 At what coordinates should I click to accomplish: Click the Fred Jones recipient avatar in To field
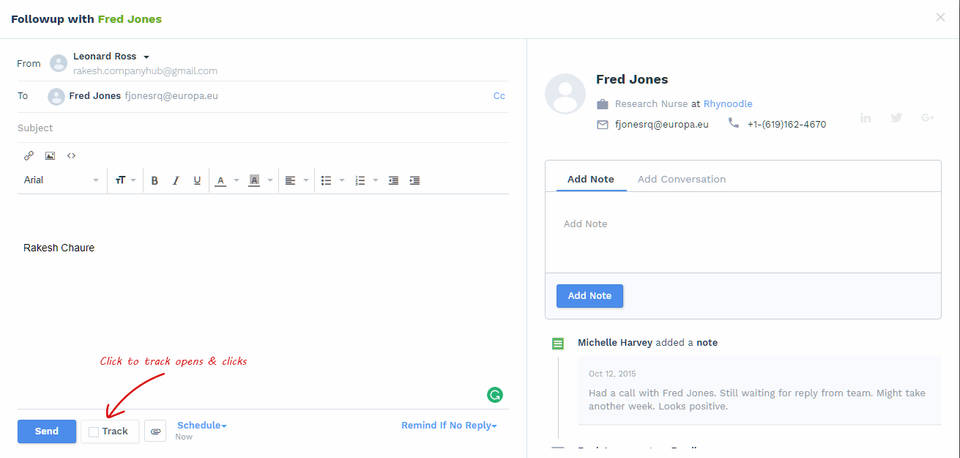click(56, 96)
